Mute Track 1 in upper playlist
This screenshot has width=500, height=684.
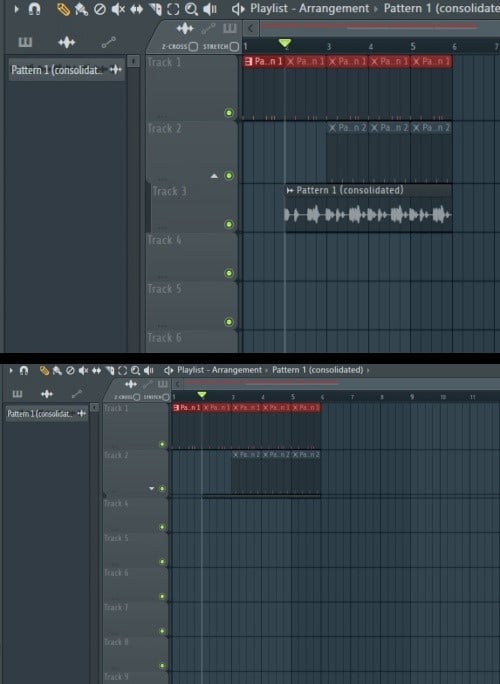click(229, 113)
